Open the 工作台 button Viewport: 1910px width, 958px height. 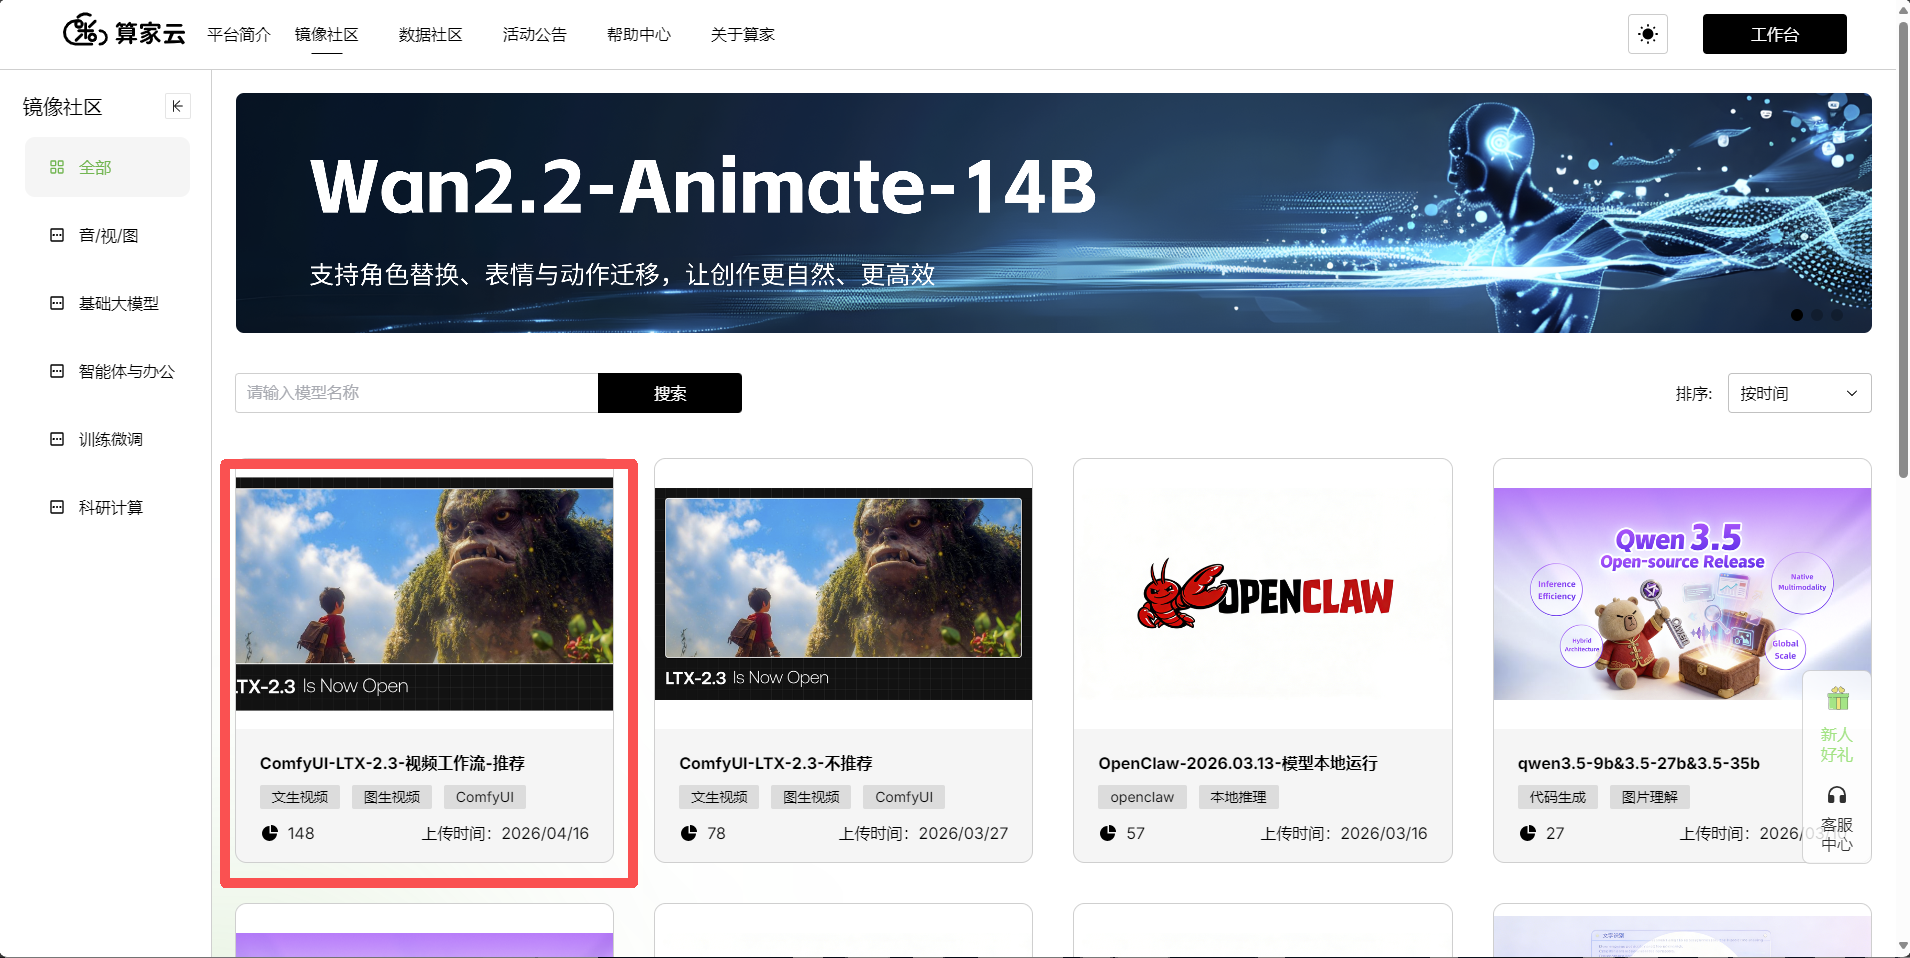[x=1775, y=34]
